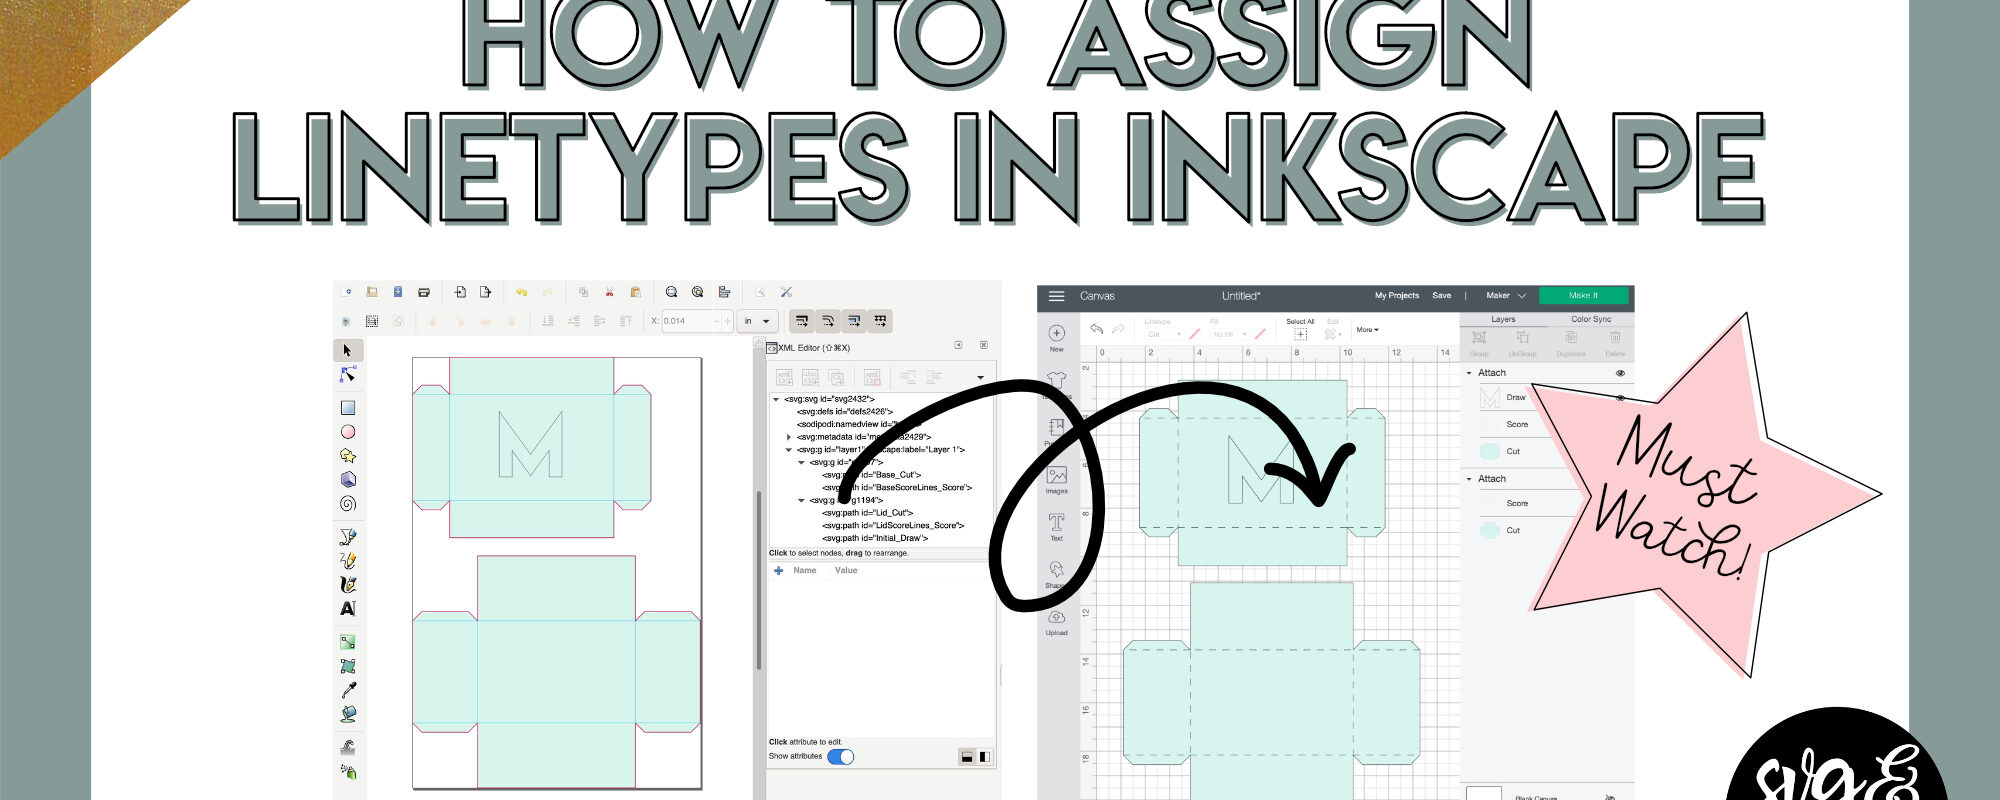
Task: Select the Initial_Draw path node
Action: 875,538
